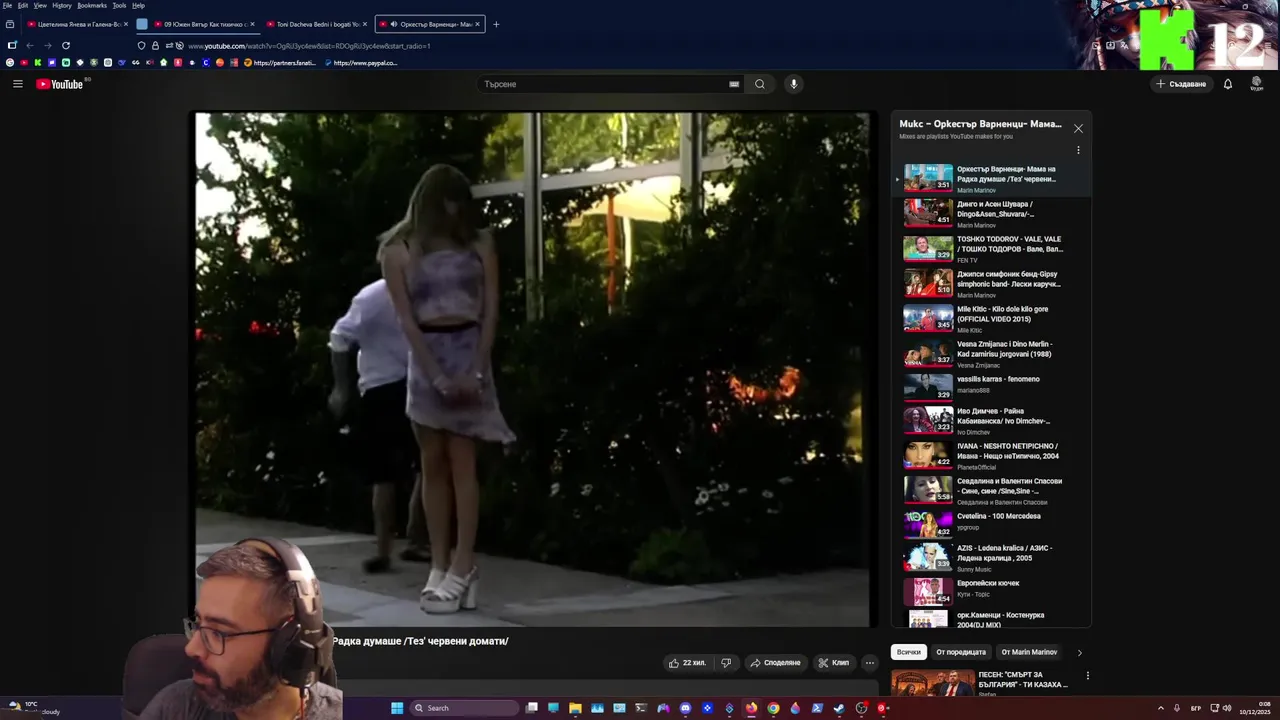Viewport: 1280px width, 720px height.
Task: Open the partners.fanati bookmark
Action: [280, 63]
